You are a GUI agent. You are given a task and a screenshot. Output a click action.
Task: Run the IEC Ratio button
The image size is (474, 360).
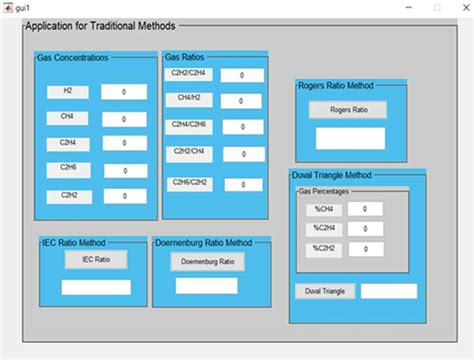click(96, 260)
